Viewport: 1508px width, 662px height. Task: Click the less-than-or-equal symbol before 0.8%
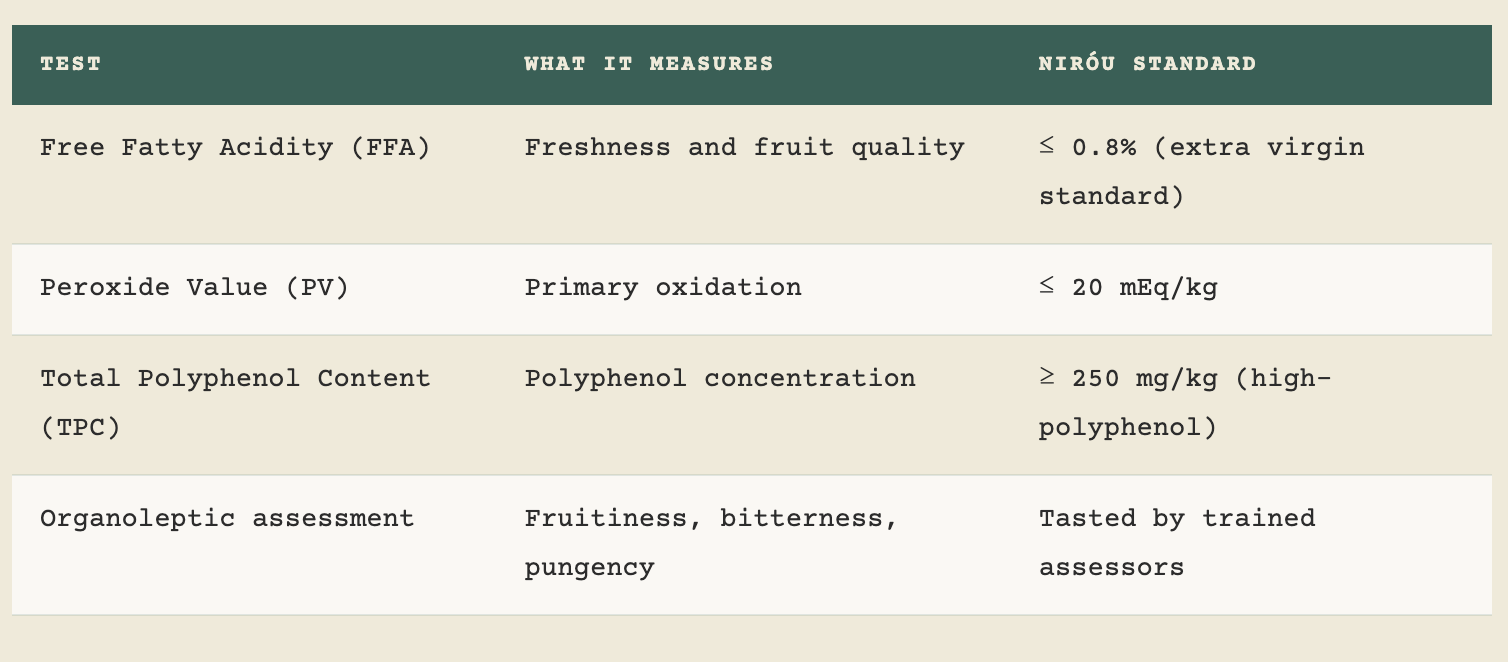pyautogui.click(x=1047, y=148)
